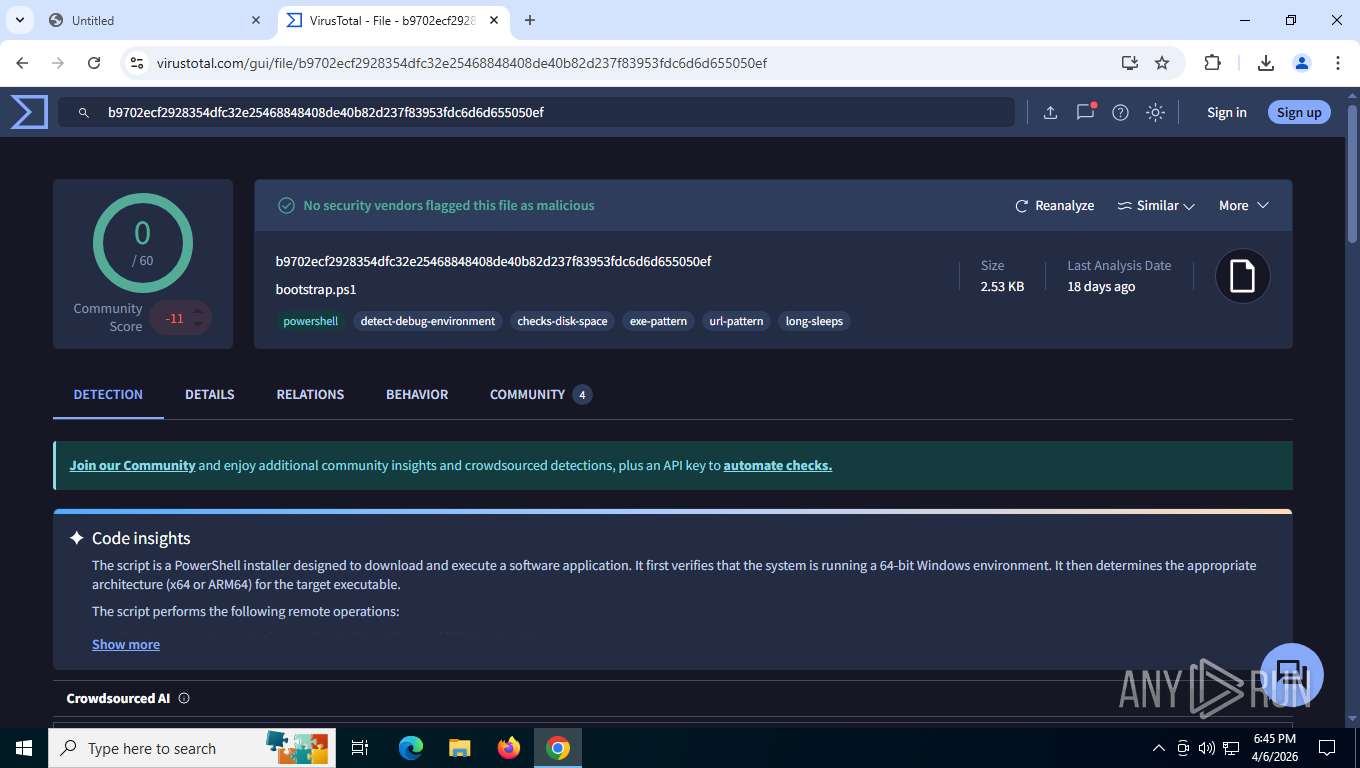Image resolution: width=1360 pixels, height=768 pixels.
Task: Open Windows Start menu
Action: click(23, 748)
